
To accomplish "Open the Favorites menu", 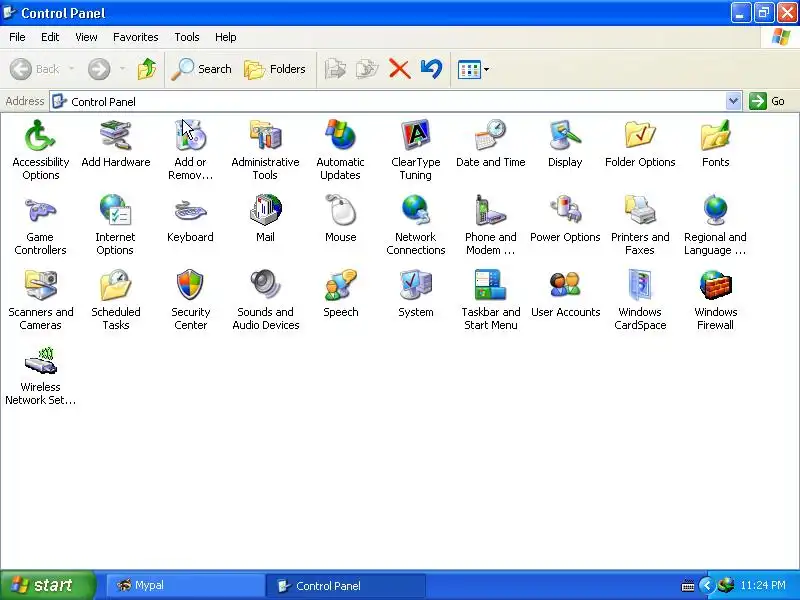I will point(136,37).
